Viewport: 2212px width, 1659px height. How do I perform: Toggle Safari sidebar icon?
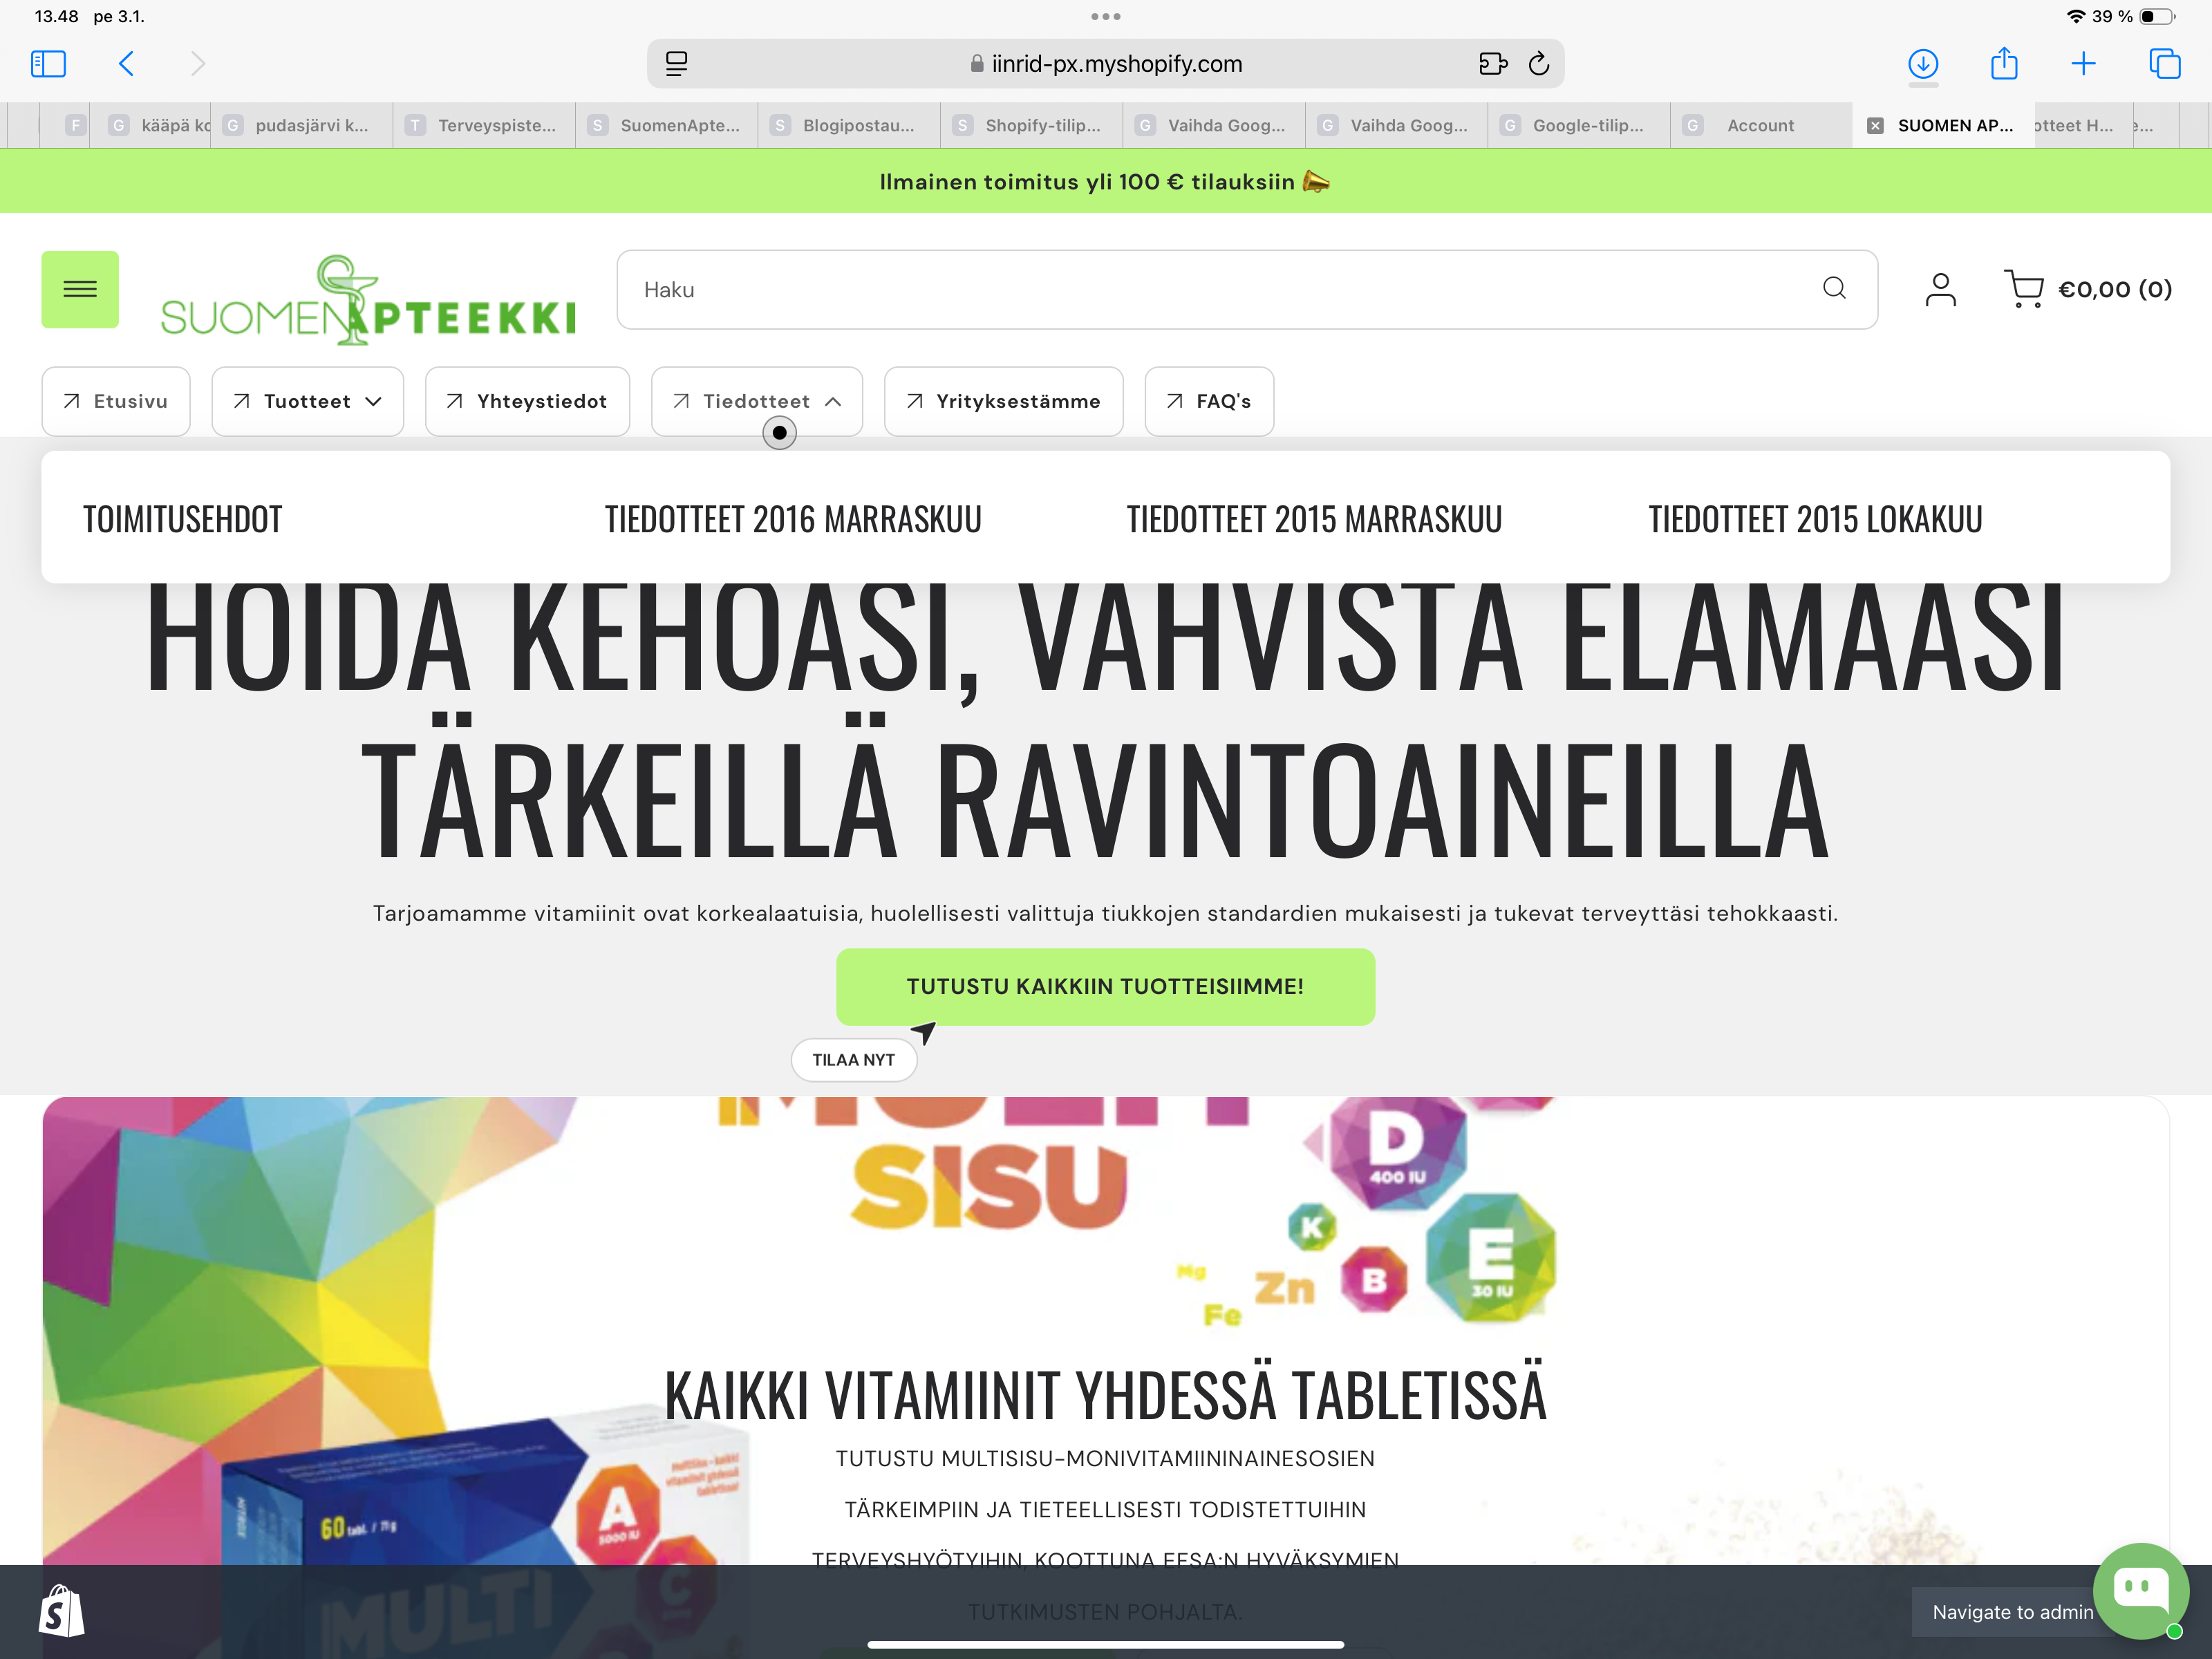[48, 64]
